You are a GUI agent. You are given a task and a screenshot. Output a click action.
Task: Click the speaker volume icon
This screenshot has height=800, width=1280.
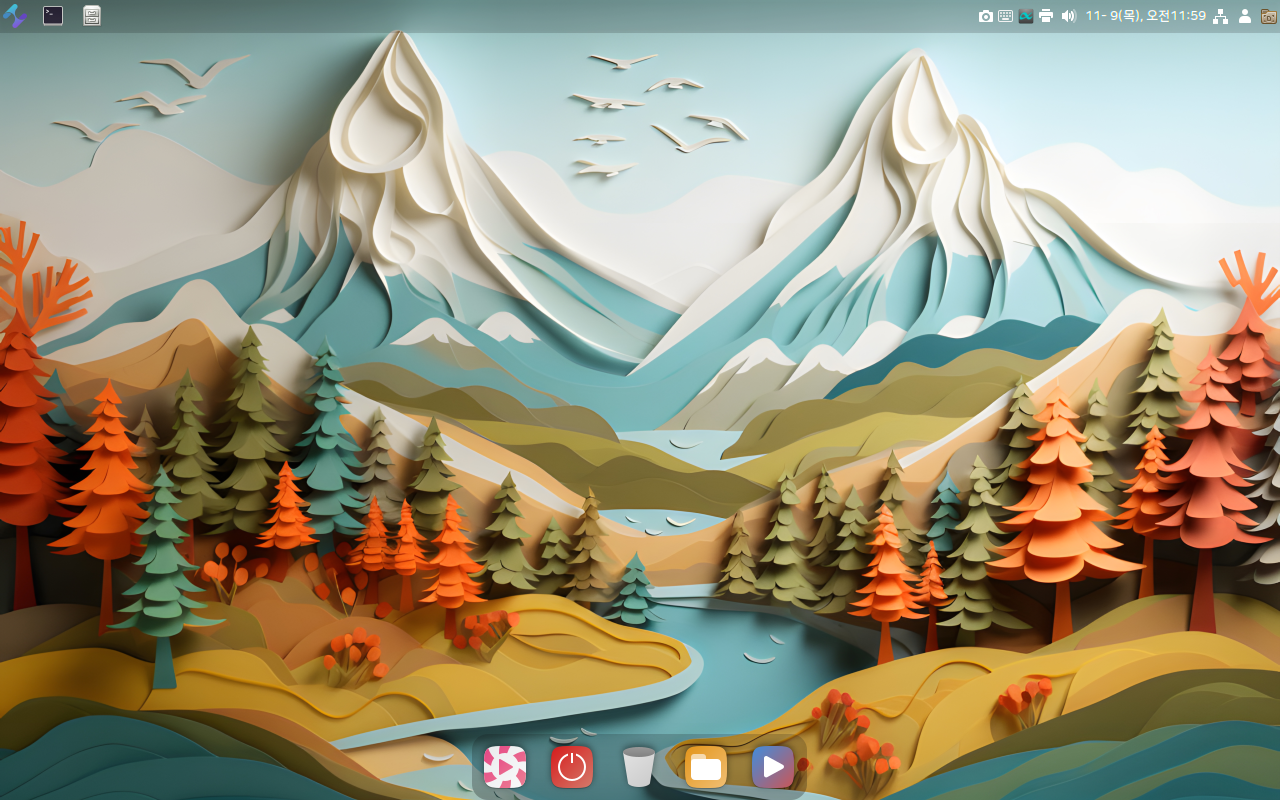click(1068, 16)
